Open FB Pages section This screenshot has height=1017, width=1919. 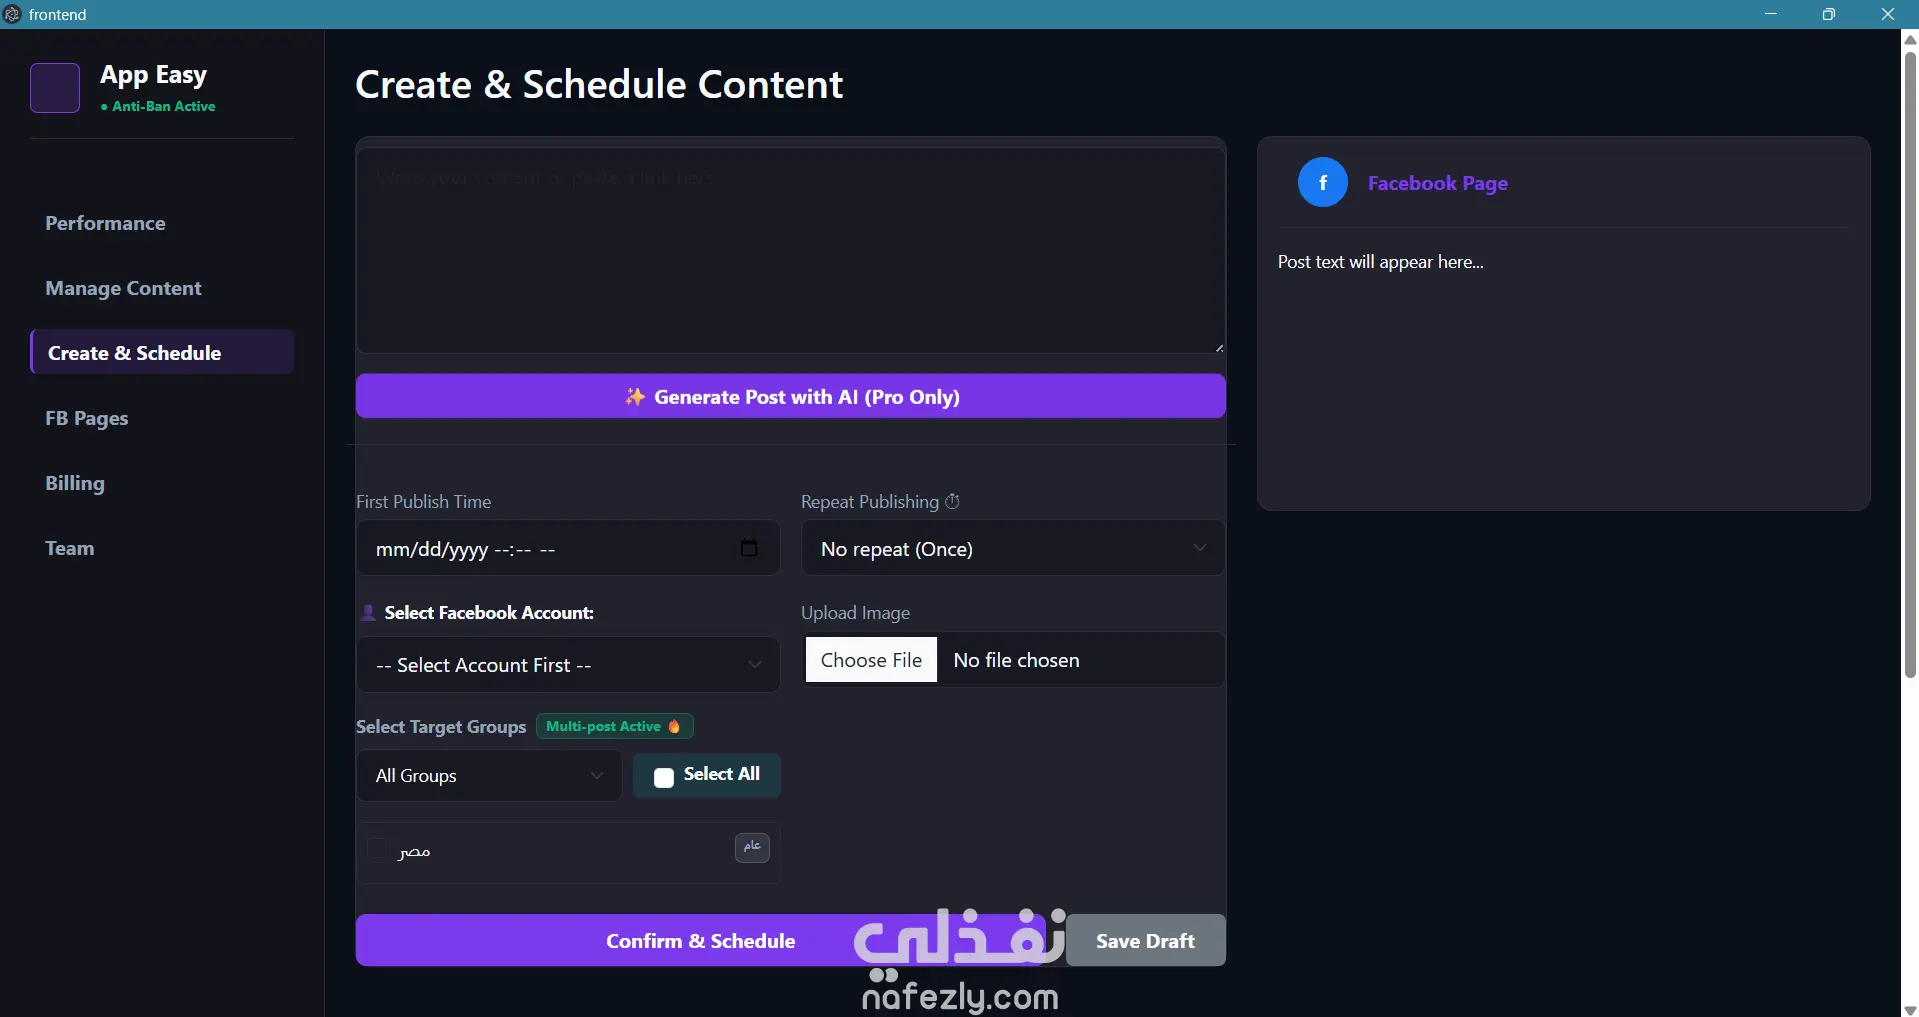87,418
